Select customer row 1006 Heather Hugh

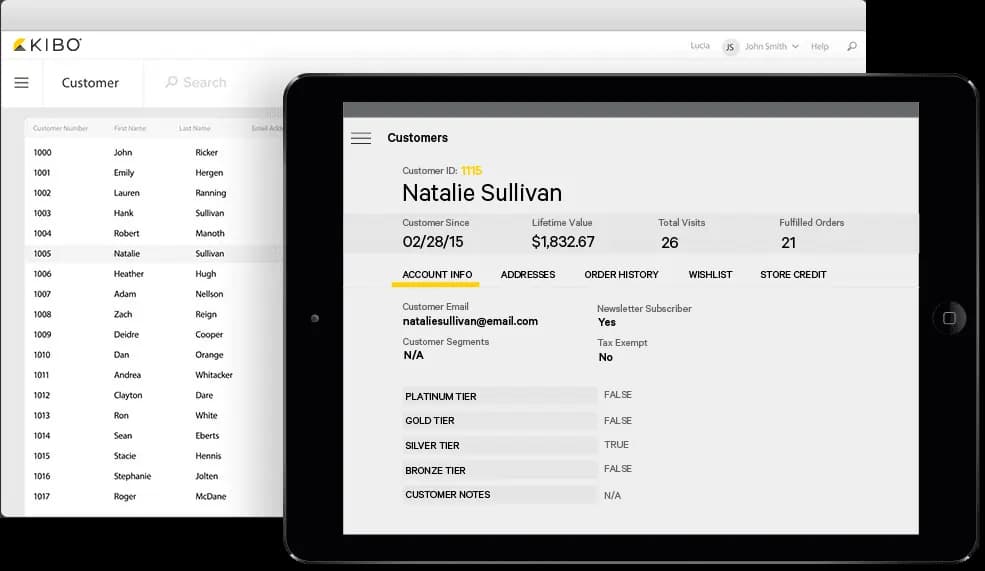[154, 273]
